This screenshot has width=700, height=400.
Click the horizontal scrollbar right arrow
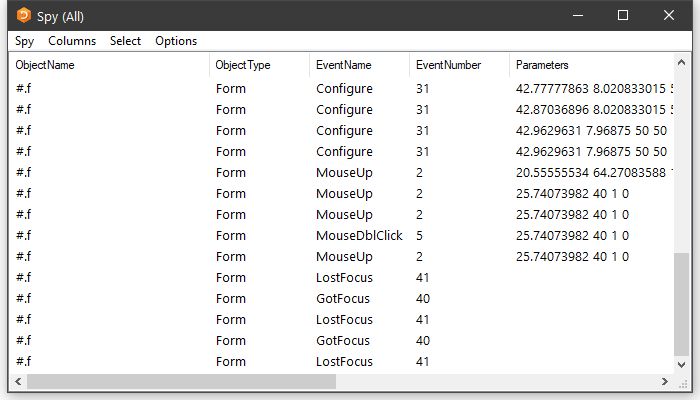coord(666,382)
